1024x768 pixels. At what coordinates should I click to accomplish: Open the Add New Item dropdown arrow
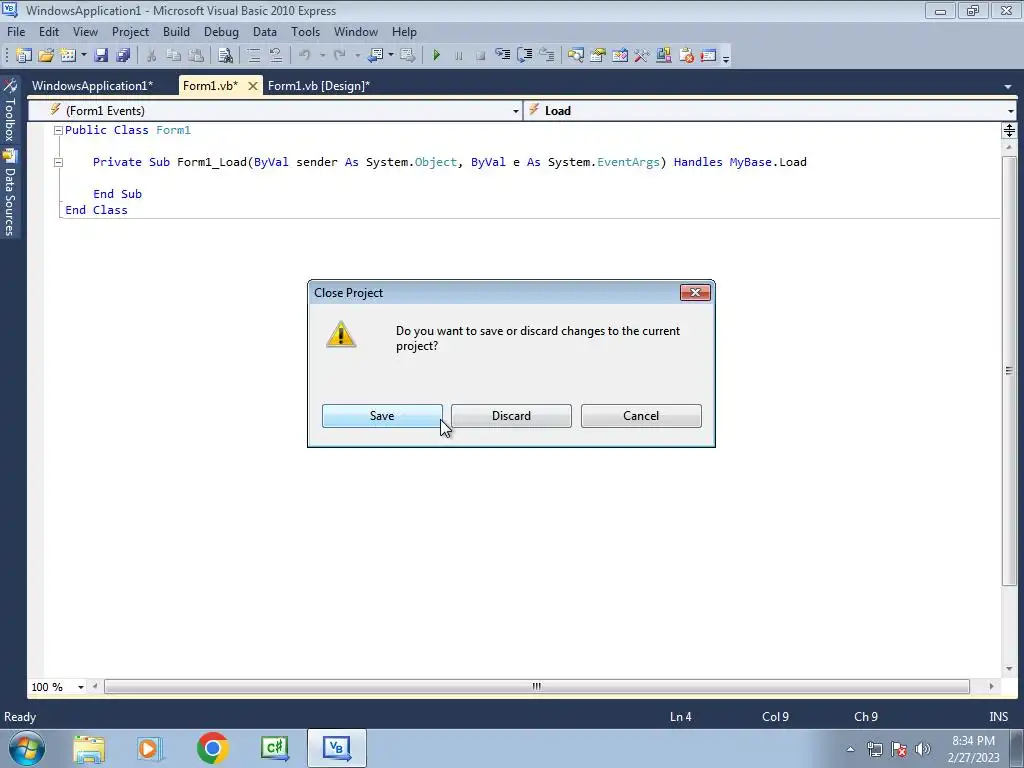(84, 56)
